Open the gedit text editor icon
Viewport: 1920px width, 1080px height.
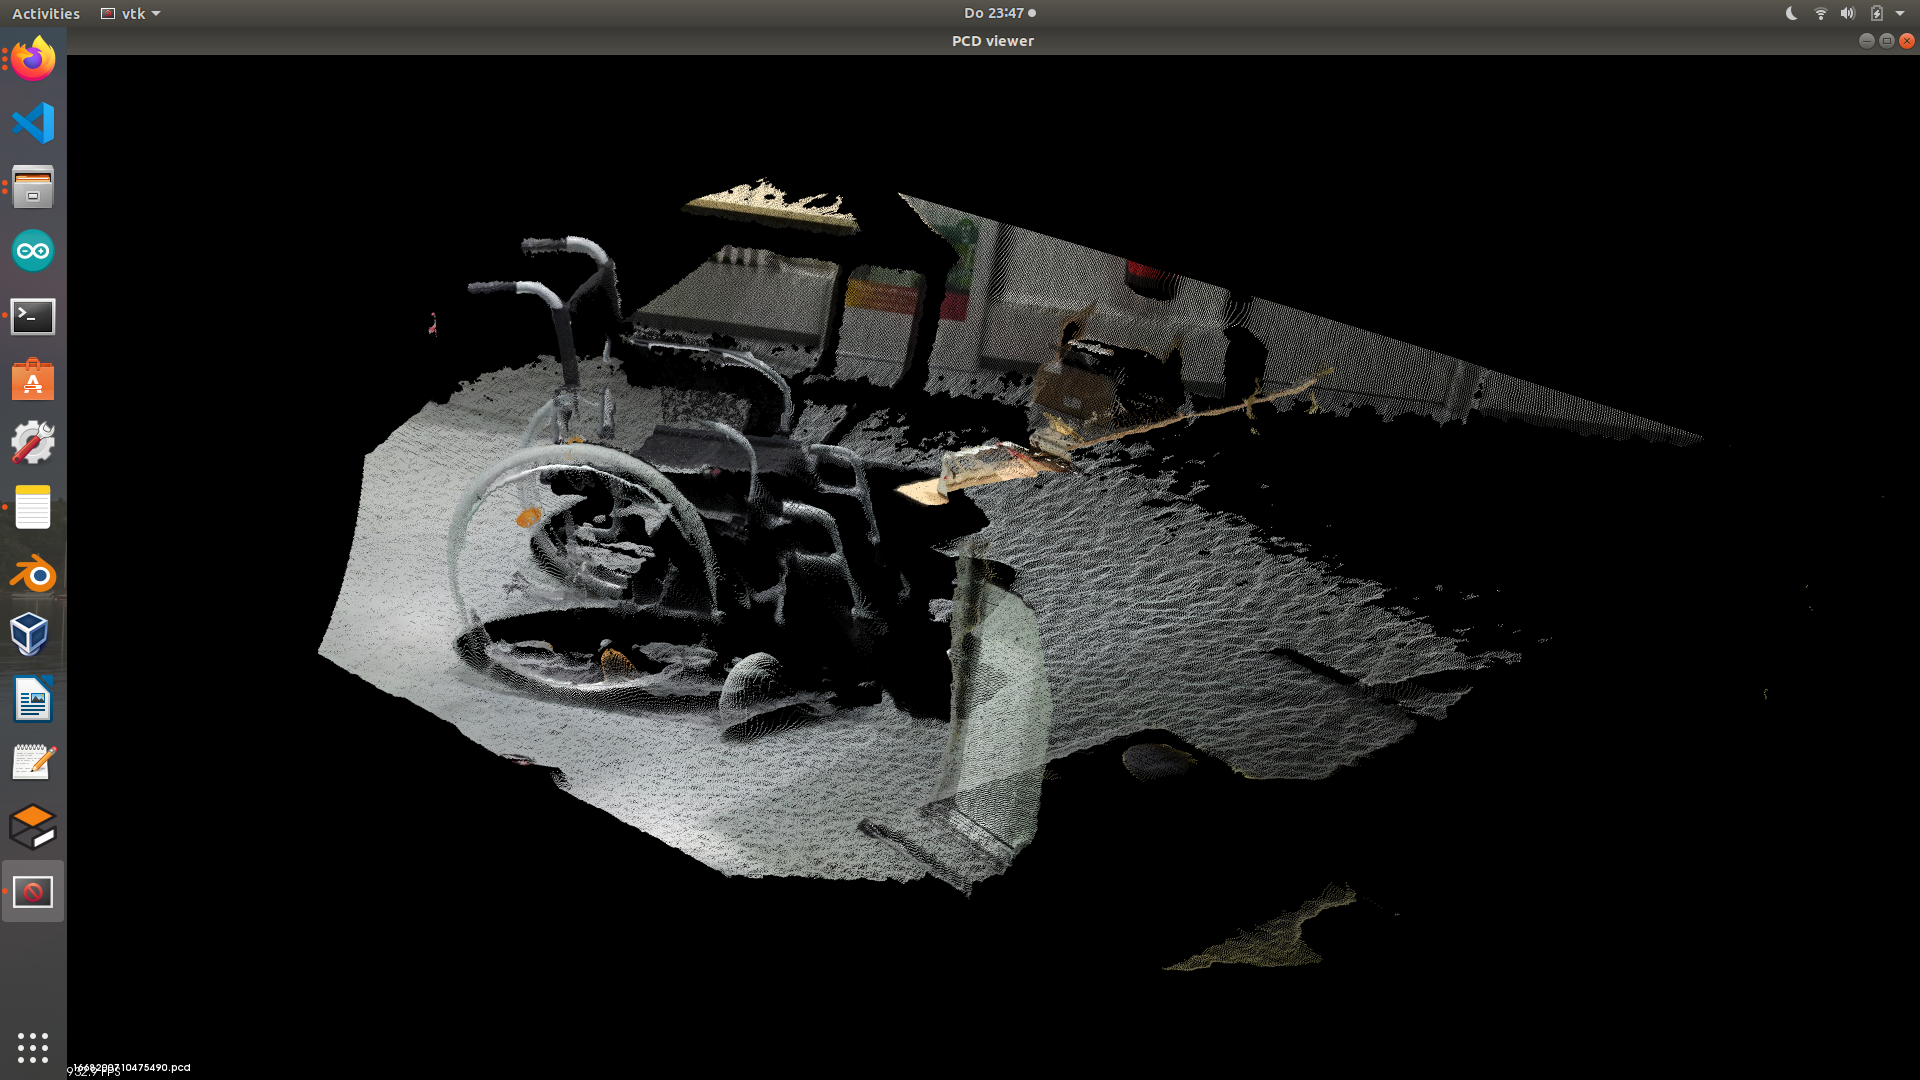33,762
